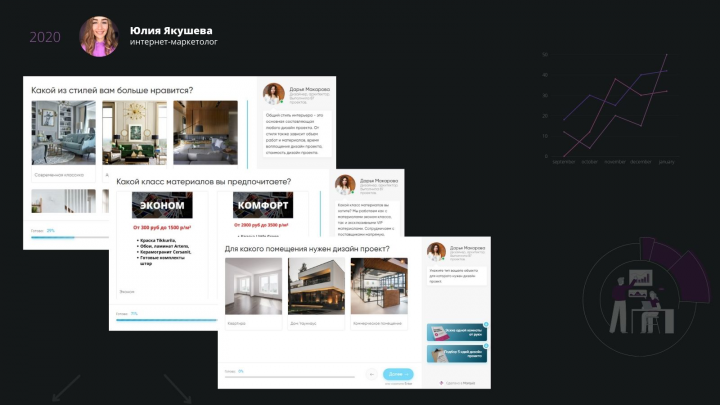Click the analytics people illustration icon
The image size is (720, 405).
pos(642,301)
